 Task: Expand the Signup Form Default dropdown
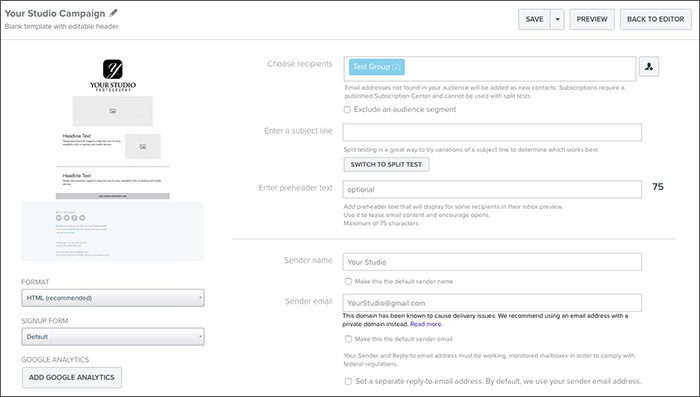pyautogui.click(x=113, y=337)
